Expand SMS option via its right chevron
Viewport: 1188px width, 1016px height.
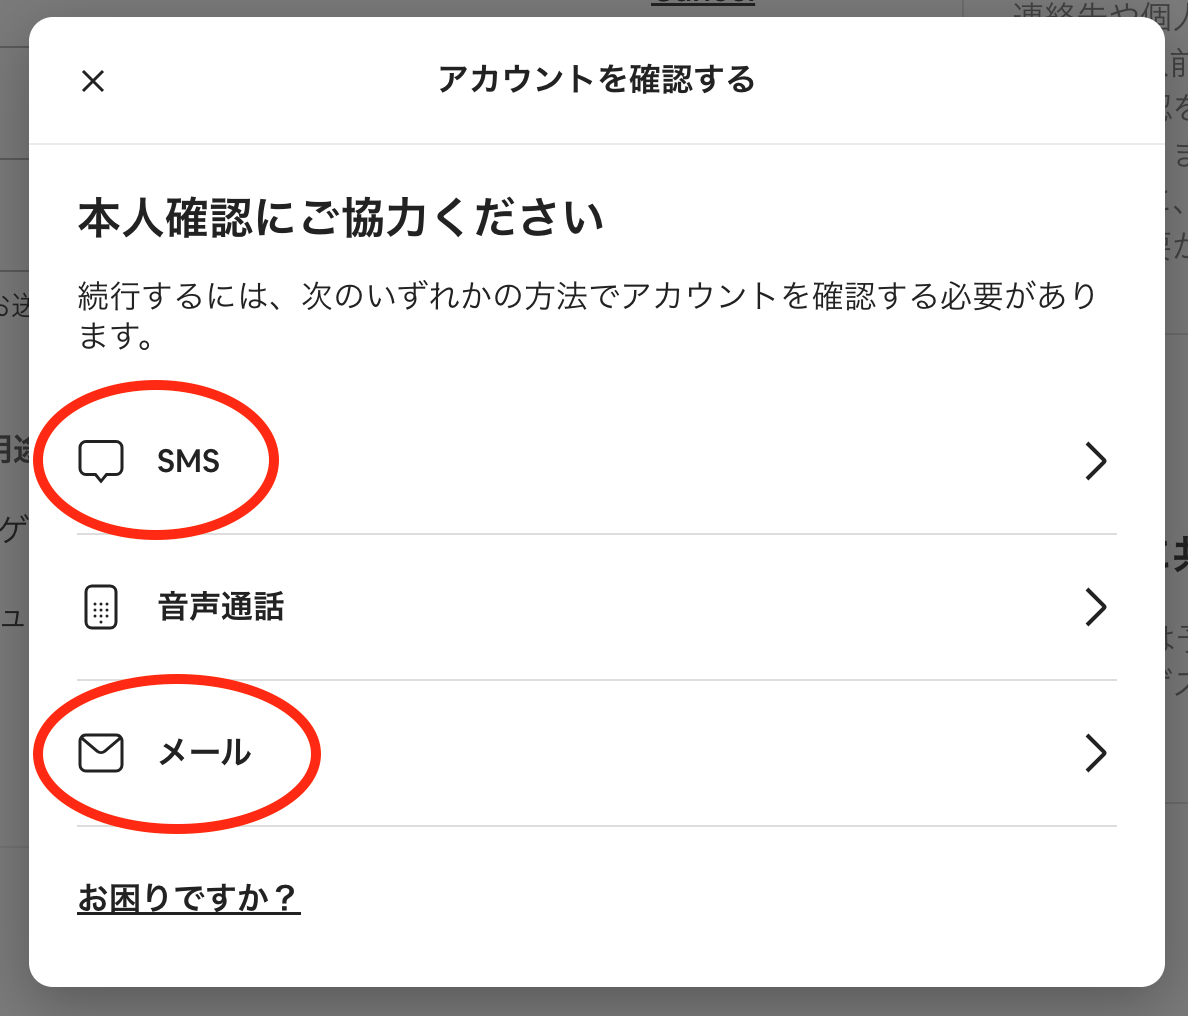pyautogui.click(x=1096, y=461)
